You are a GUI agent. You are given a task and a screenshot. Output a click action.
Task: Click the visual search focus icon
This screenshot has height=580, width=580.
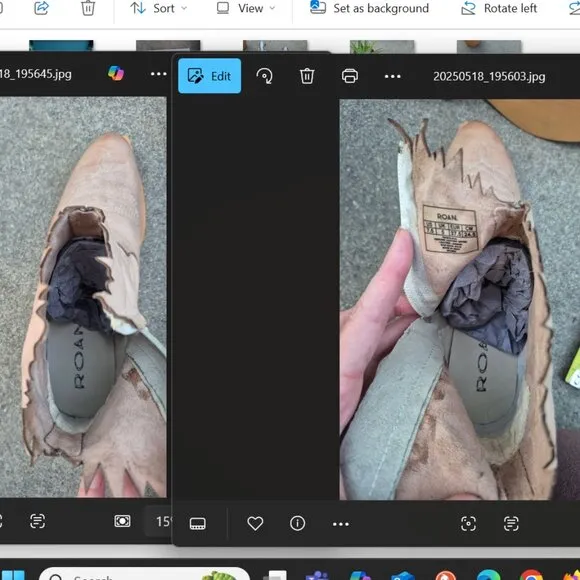[x=468, y=523]
